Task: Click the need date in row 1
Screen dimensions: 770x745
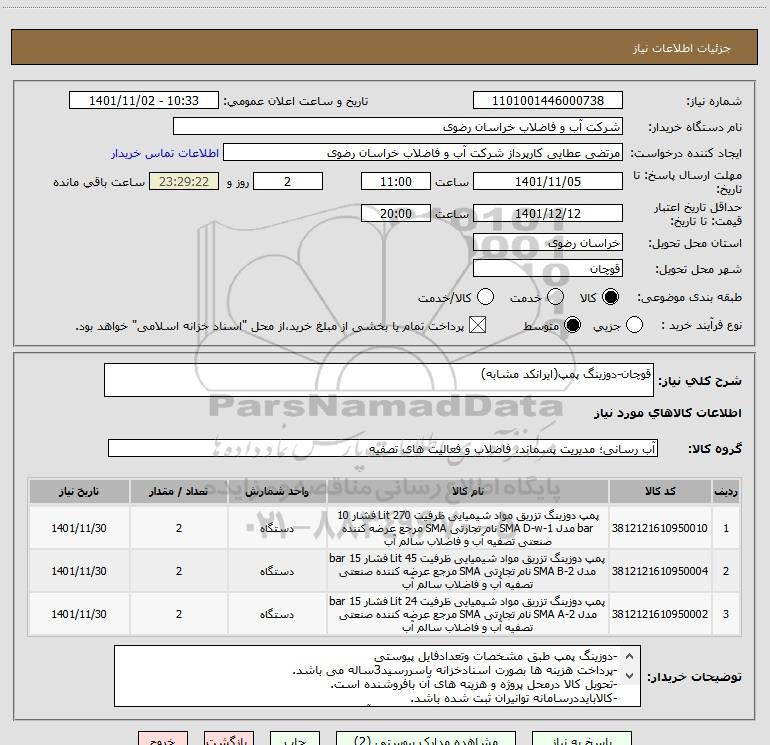Action: point(79,528)
